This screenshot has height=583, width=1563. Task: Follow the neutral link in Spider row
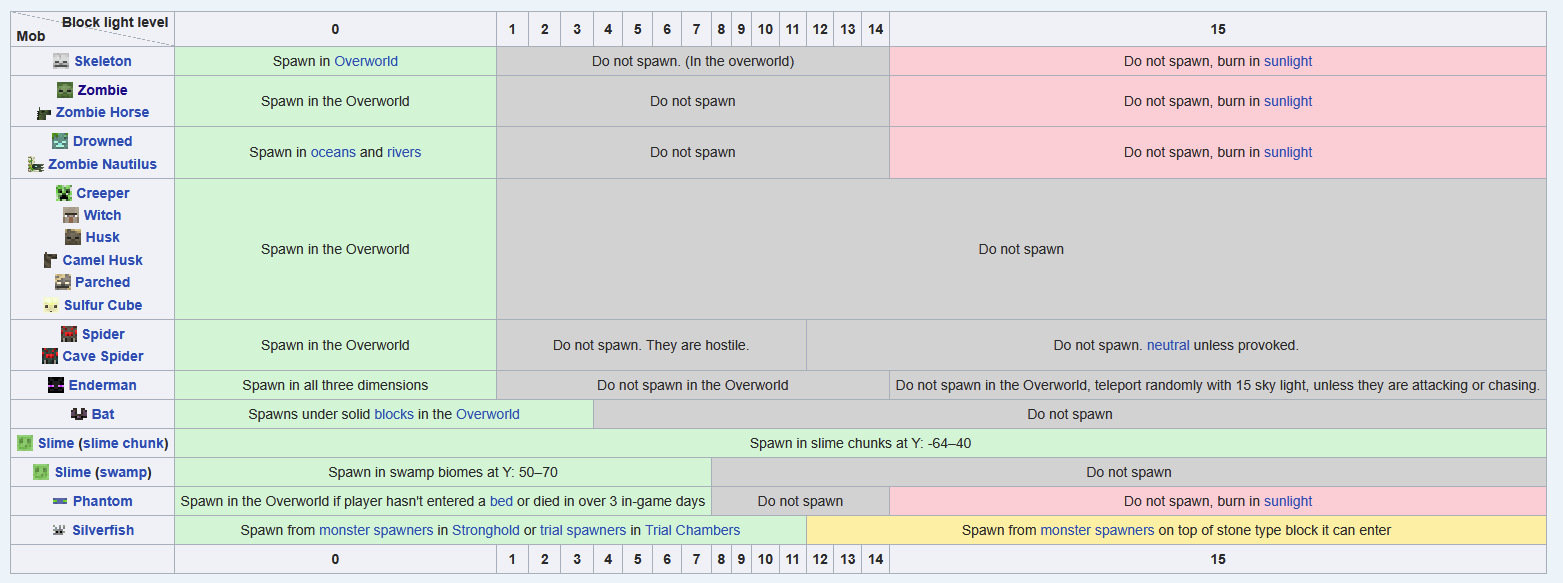tap(1168, 345)
